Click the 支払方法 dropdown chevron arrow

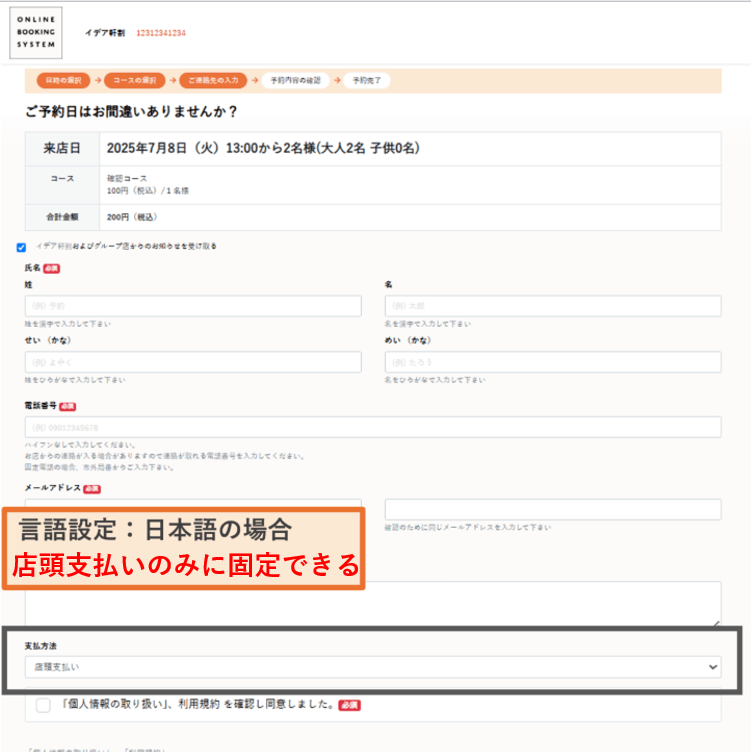713,667
